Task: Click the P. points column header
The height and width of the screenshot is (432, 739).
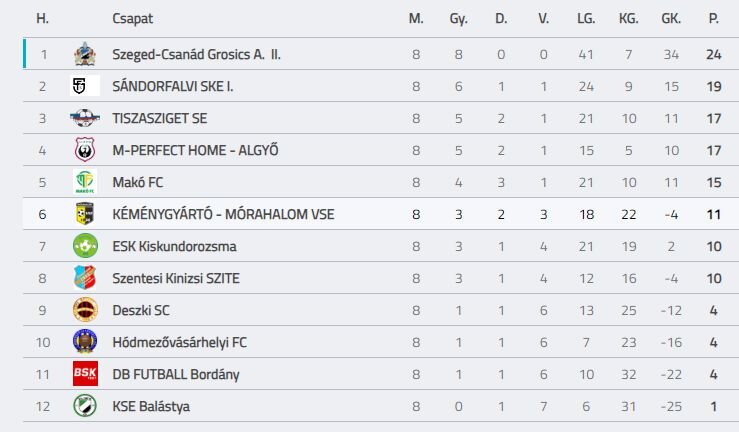Action: pos(713,18)
